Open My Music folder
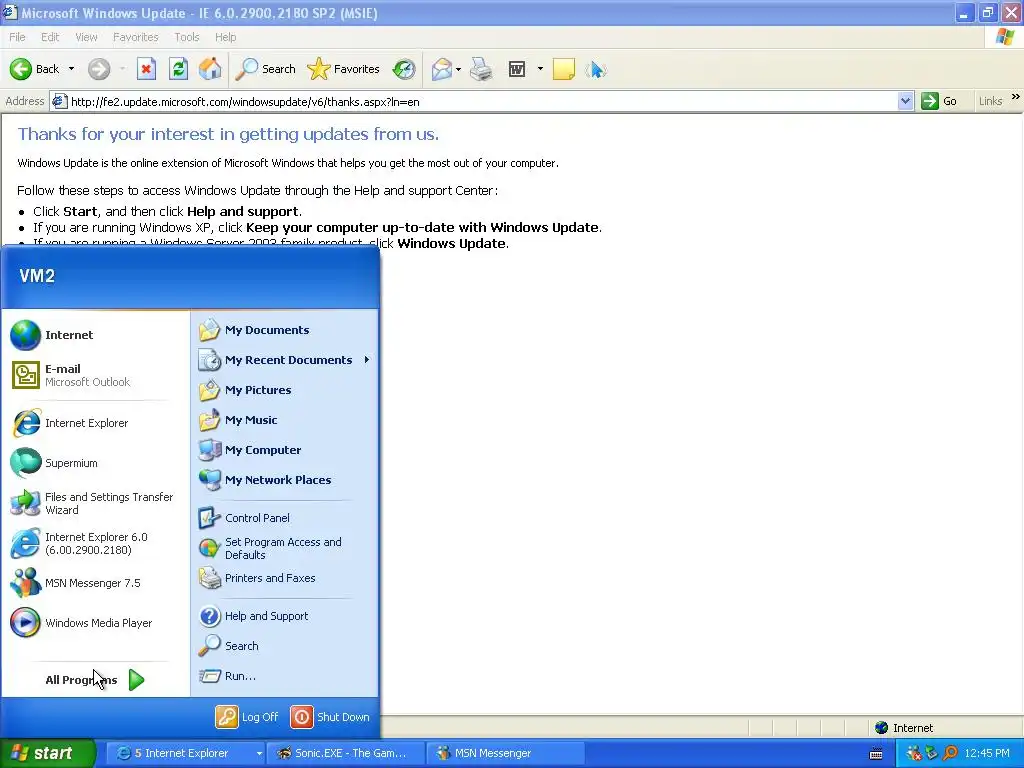1024x768 pixels. point(286,420)
